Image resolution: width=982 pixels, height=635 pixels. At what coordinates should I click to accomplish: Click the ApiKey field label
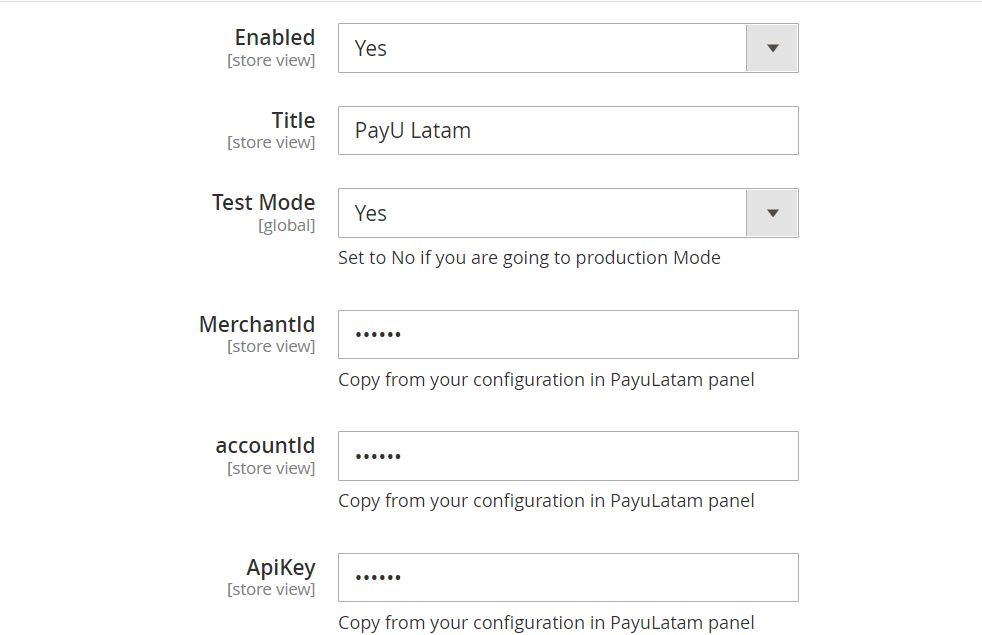pyautogui.click(x=281, y=567)
